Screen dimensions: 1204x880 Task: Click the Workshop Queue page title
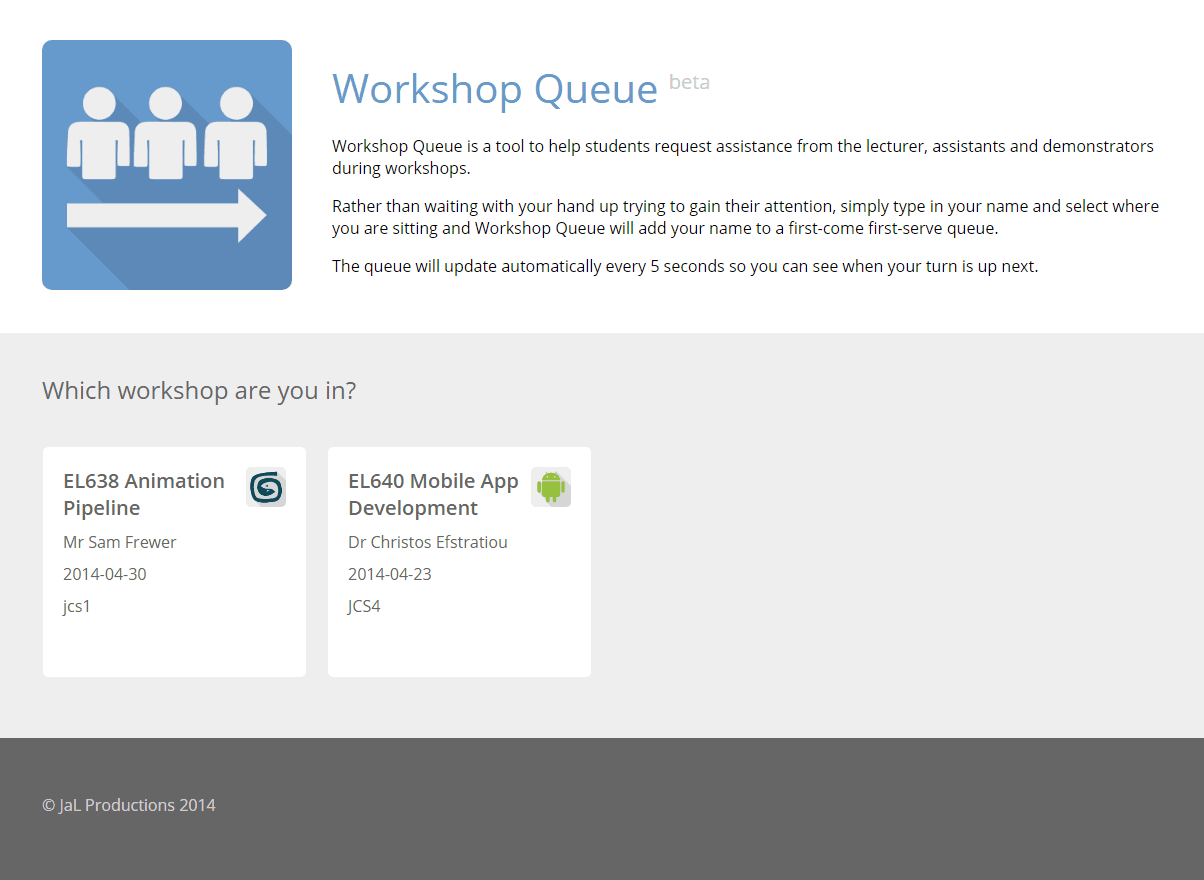tap(495, 89)
